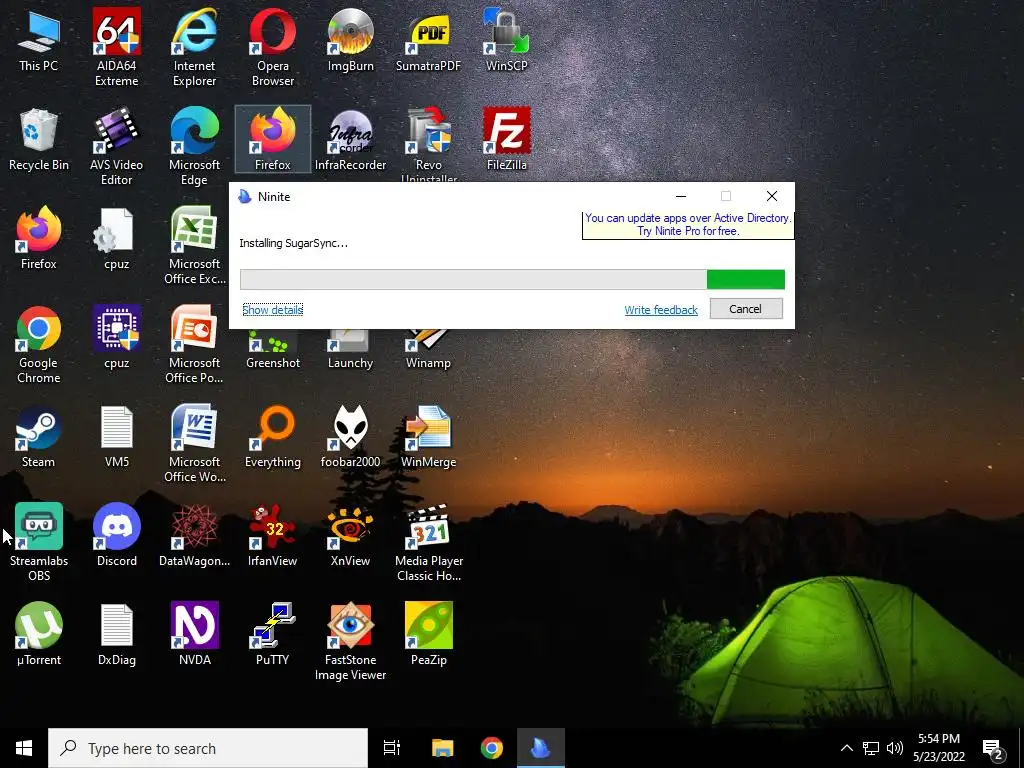Viewport: 1024px width, 768px height.
Task: Click the Discord desktop icon
Action: coord(116,536)
